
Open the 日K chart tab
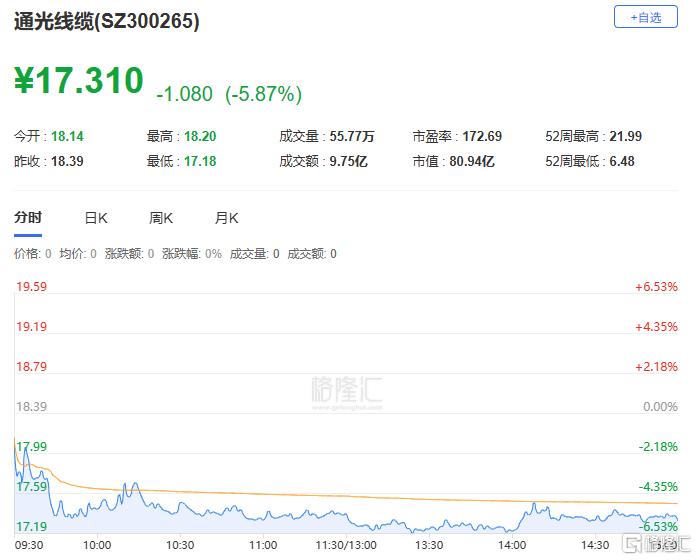coord(96,218)
